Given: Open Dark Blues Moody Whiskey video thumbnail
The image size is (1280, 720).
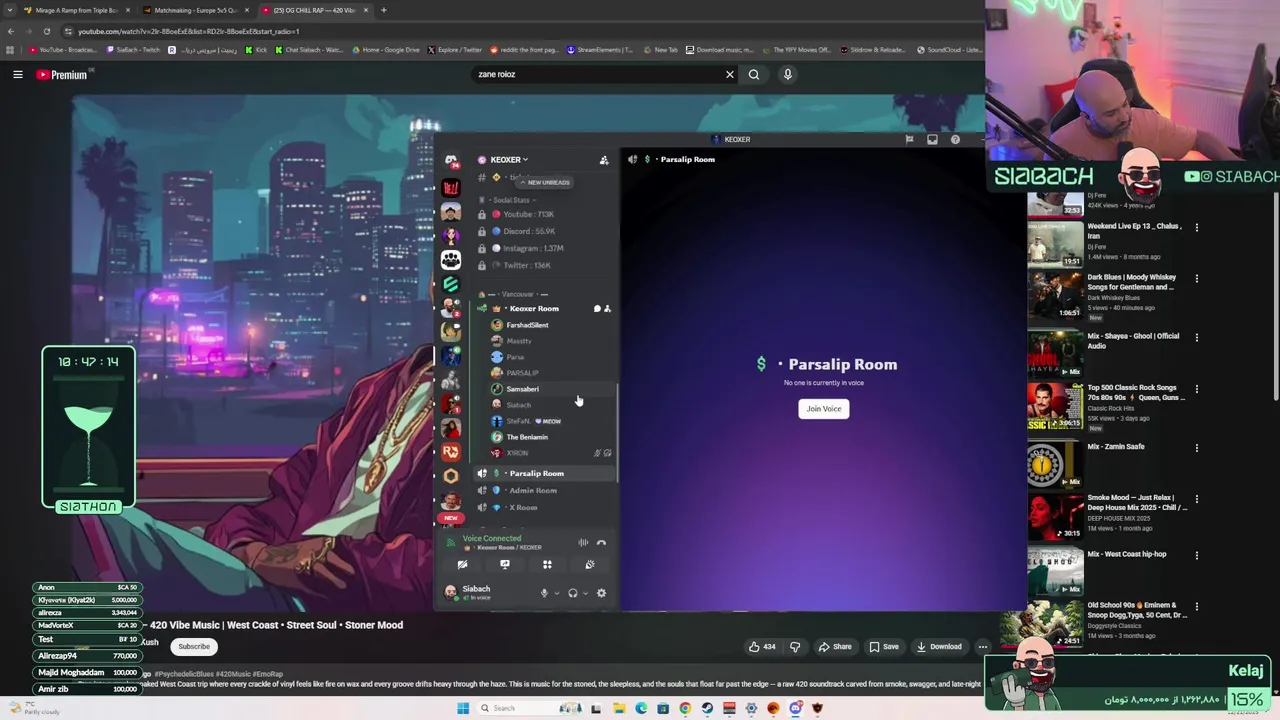Looking at the screenshot, I should click(1056, 295).
